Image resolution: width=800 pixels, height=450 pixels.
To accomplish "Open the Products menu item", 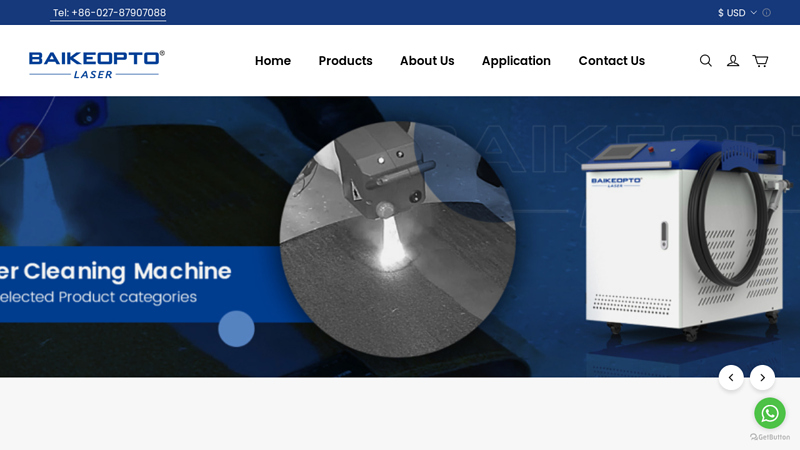I will tap(345, 61).
